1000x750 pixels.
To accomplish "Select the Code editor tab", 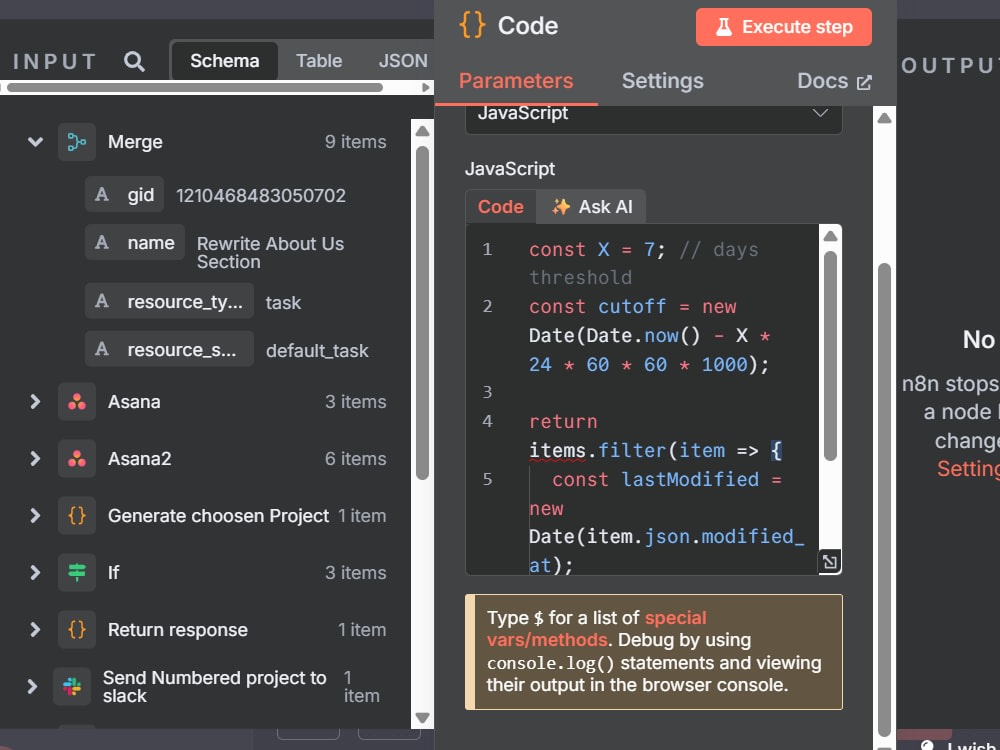I will click(501, 207).
